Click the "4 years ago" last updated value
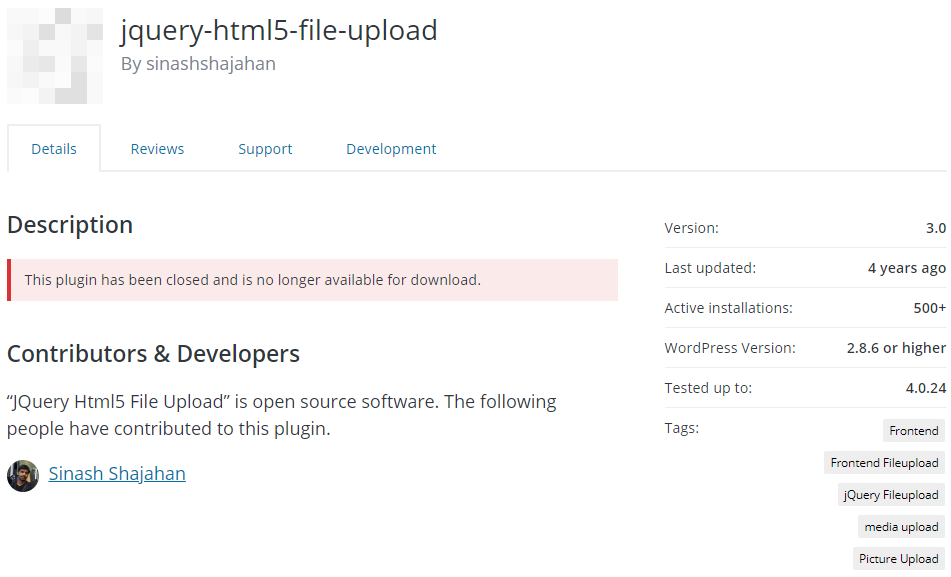 [907, 268]
